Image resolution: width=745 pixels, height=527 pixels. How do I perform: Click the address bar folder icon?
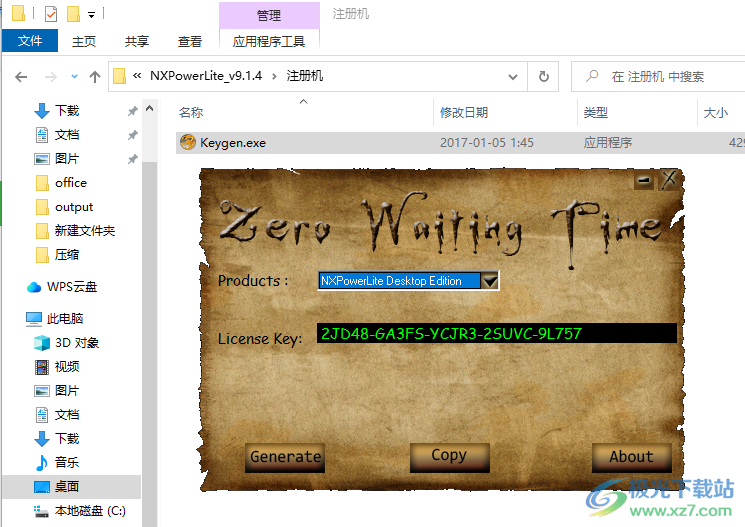point(120,77)
